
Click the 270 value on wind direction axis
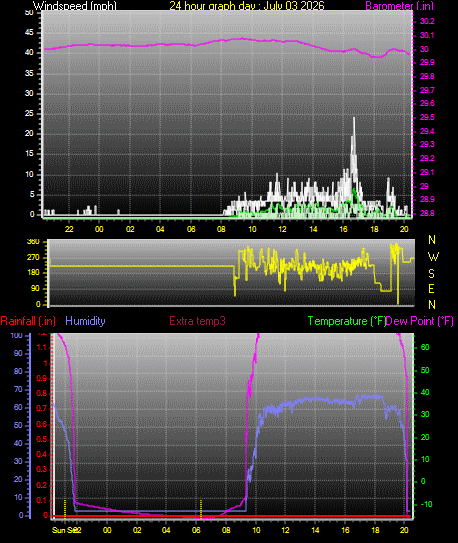click(33, 258)
